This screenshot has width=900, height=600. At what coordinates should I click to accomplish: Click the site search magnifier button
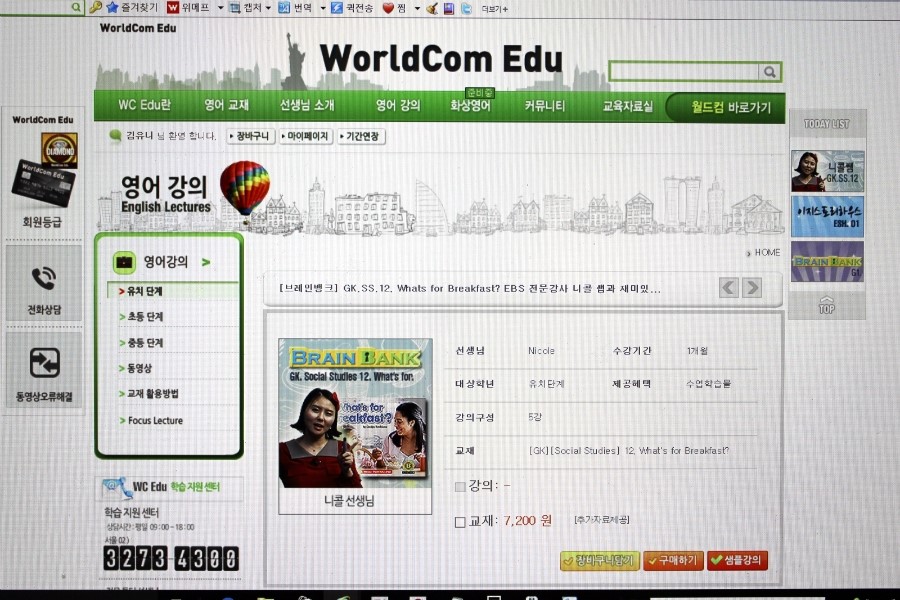click(770, 72)
